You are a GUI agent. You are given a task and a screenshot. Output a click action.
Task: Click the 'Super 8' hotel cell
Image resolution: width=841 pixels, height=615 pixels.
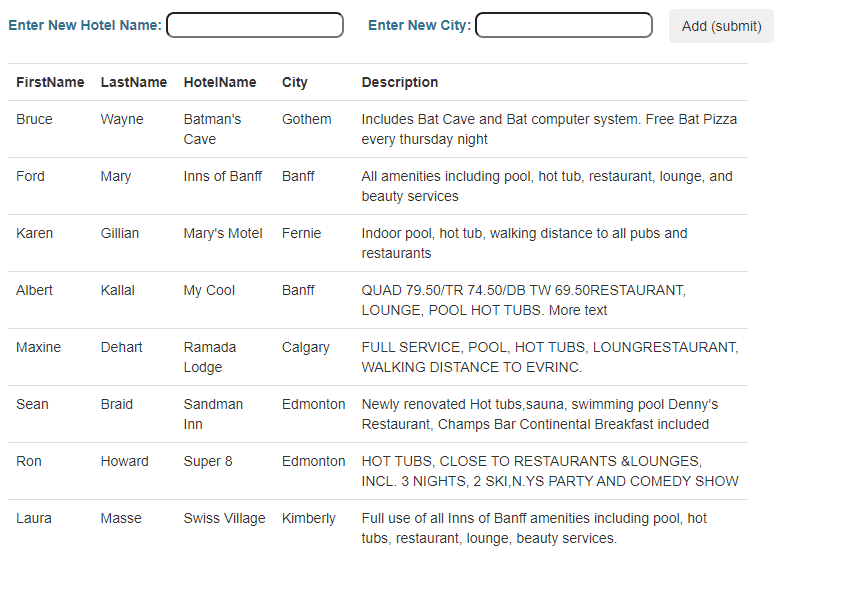208,461
